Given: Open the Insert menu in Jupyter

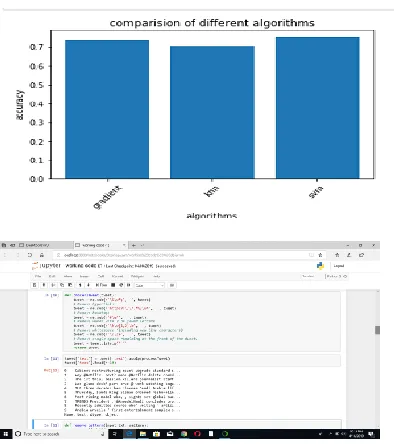Looking at the screenshot, I should point(85,276).
